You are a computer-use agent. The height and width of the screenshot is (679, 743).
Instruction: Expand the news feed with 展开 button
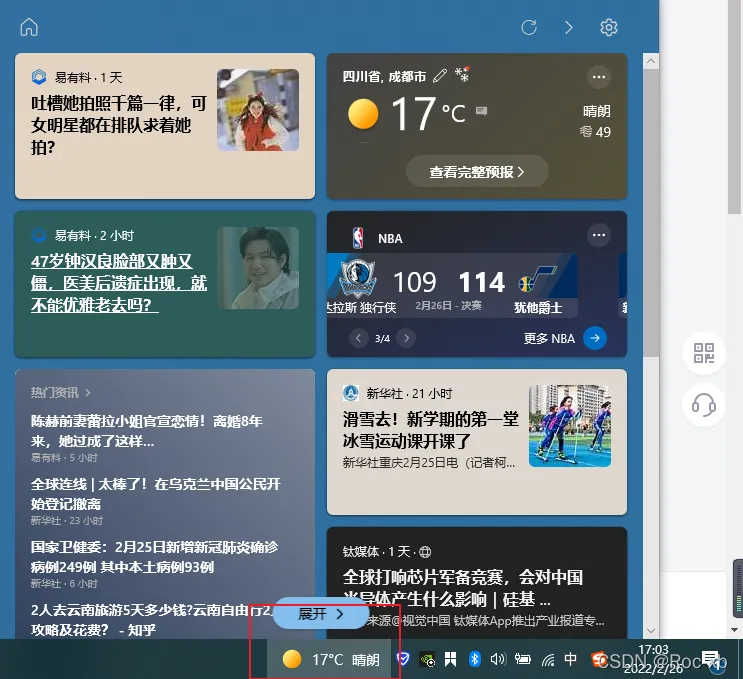[320, 614]
